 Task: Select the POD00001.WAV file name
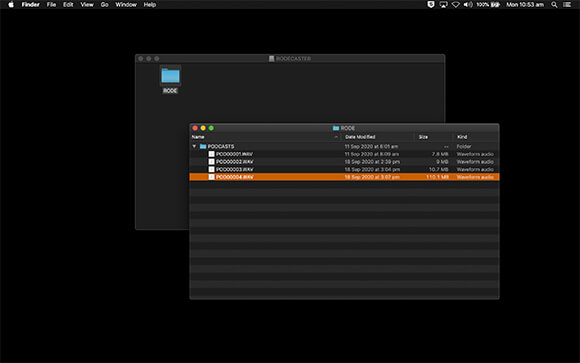[x=235, y=154]
